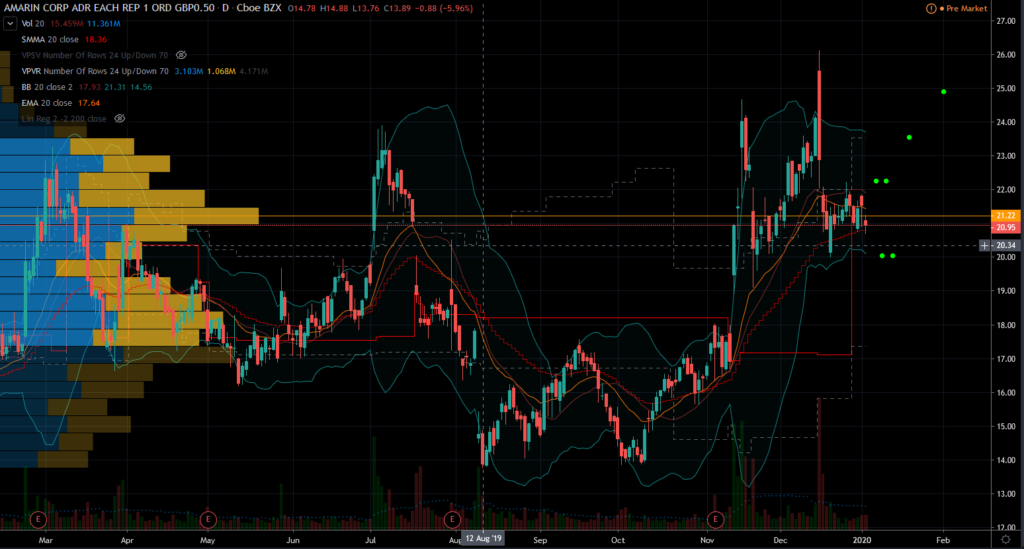Click the Feb label on time axis
1024x549 pixels.
[942, 541]
